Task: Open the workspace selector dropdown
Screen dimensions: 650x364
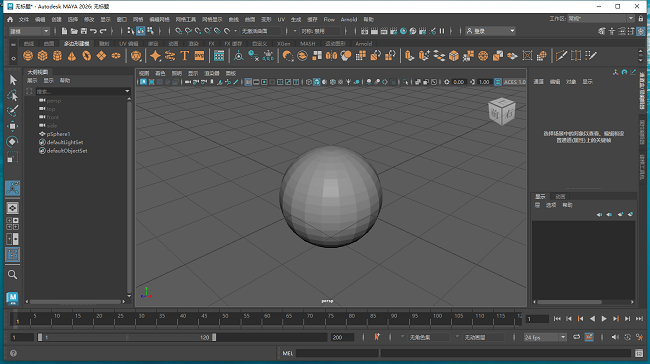Action: (x=601, y=19)
